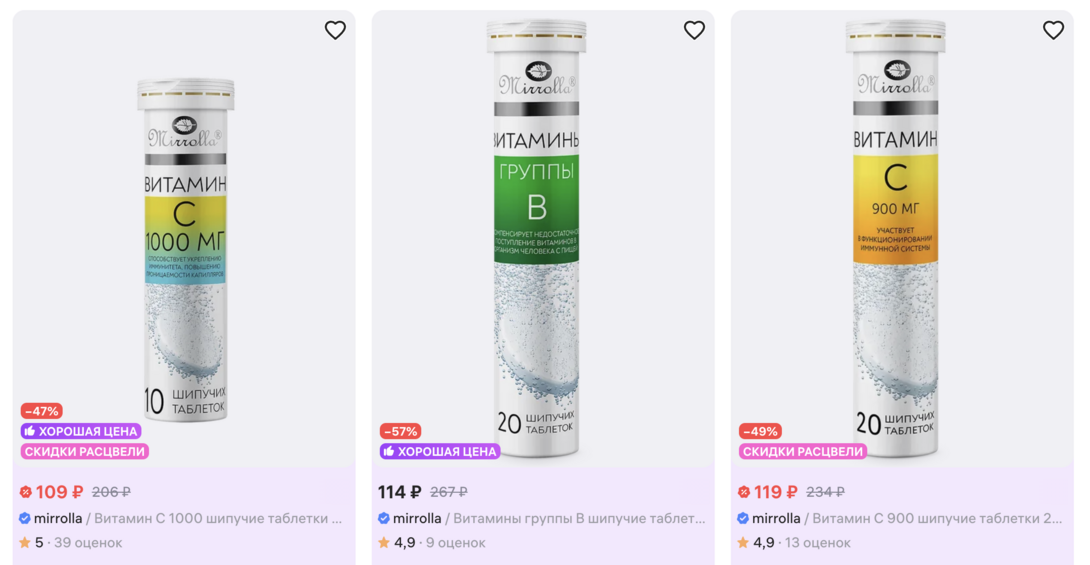1090x565 pixels.
Task: Open the Vitamins group B product image
Action: tap(535, 240)
